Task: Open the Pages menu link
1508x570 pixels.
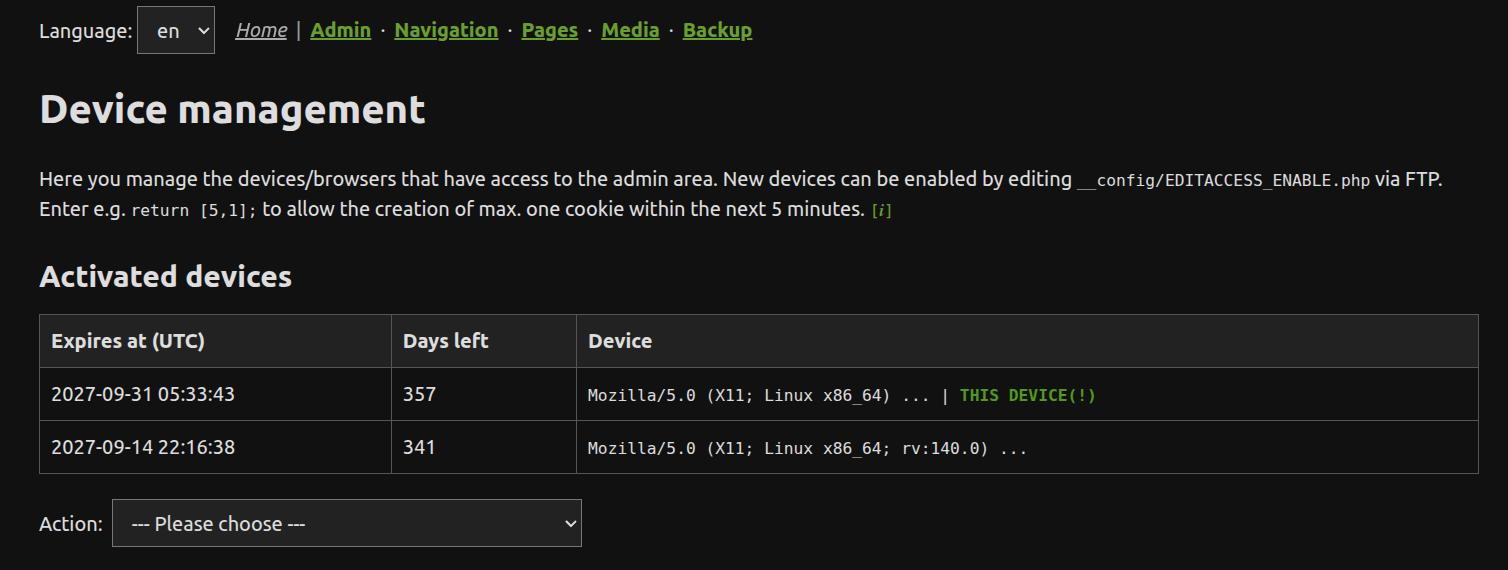Action: 550,30
